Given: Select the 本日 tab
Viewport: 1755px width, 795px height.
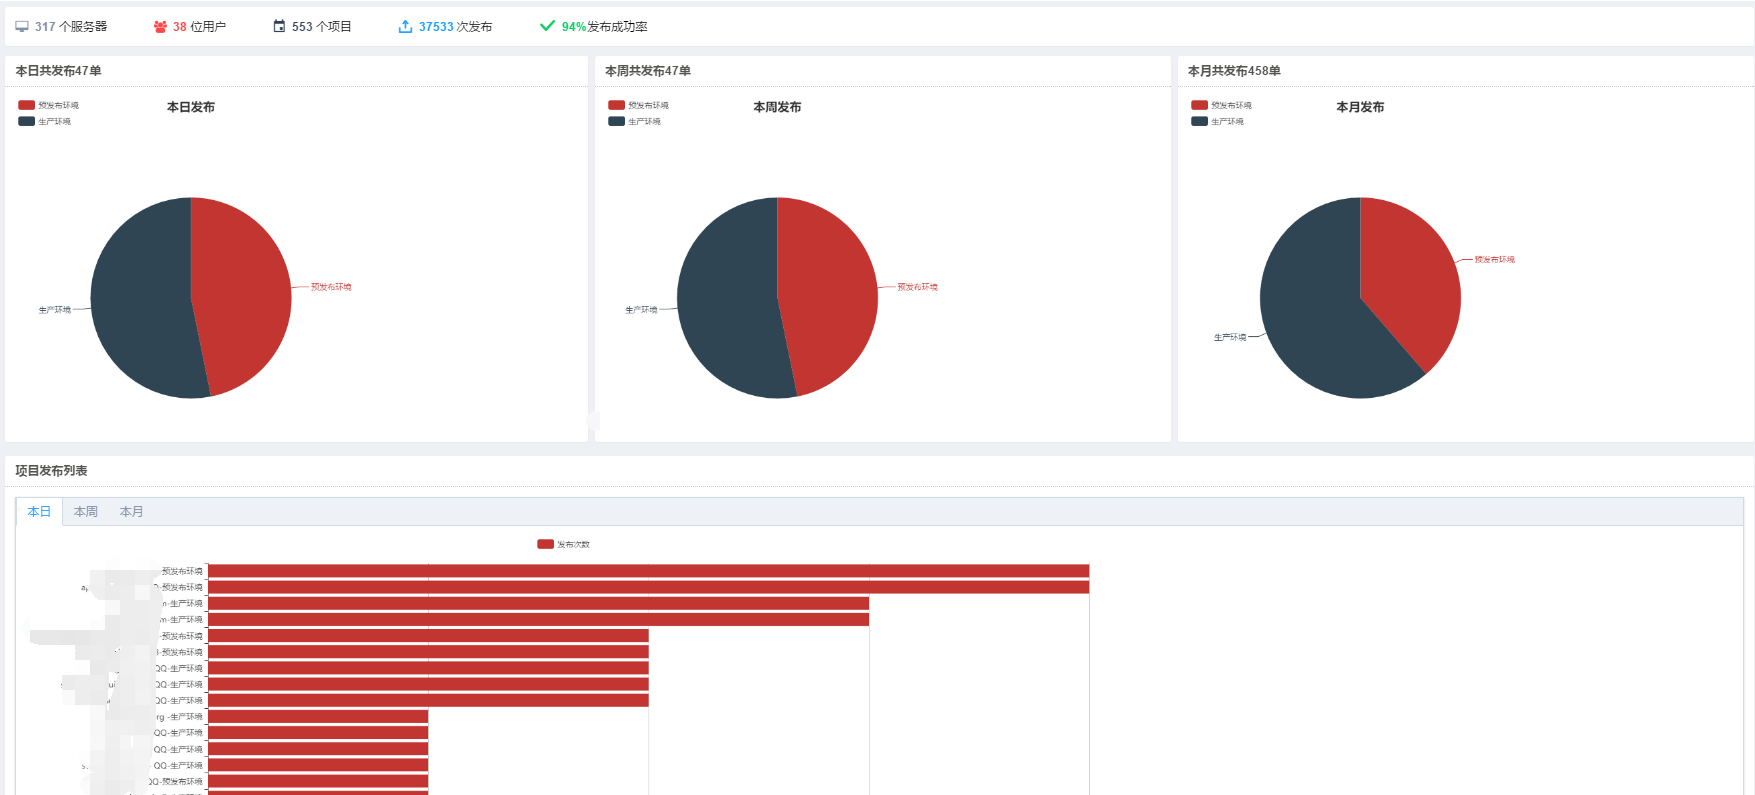Looking at the screenshot, I should 39,511.
